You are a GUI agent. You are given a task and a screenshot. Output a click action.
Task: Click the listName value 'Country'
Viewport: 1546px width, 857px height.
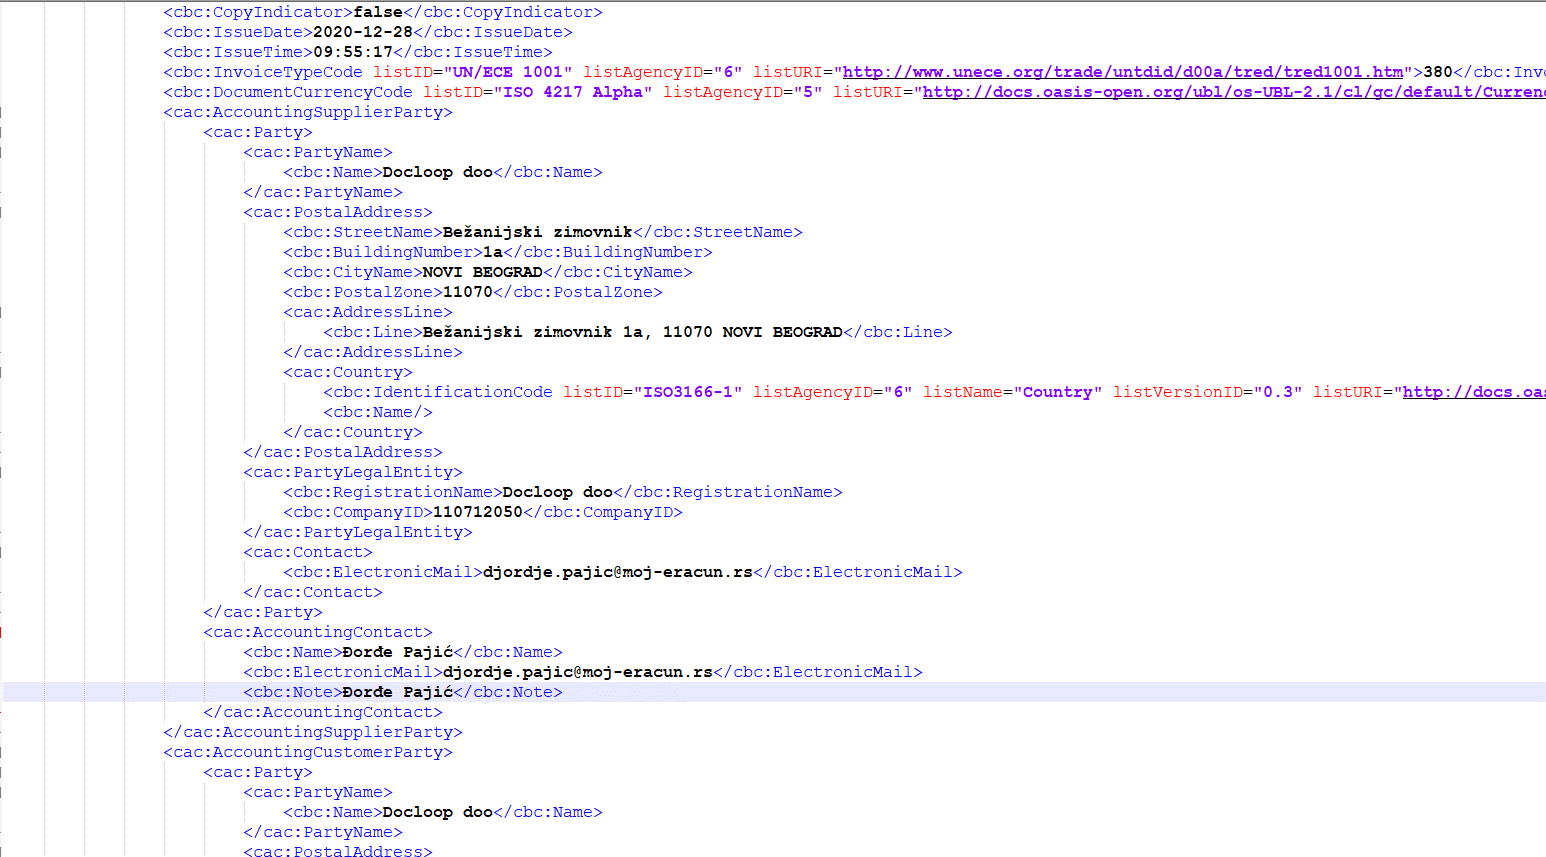[x=1058, y=392]
